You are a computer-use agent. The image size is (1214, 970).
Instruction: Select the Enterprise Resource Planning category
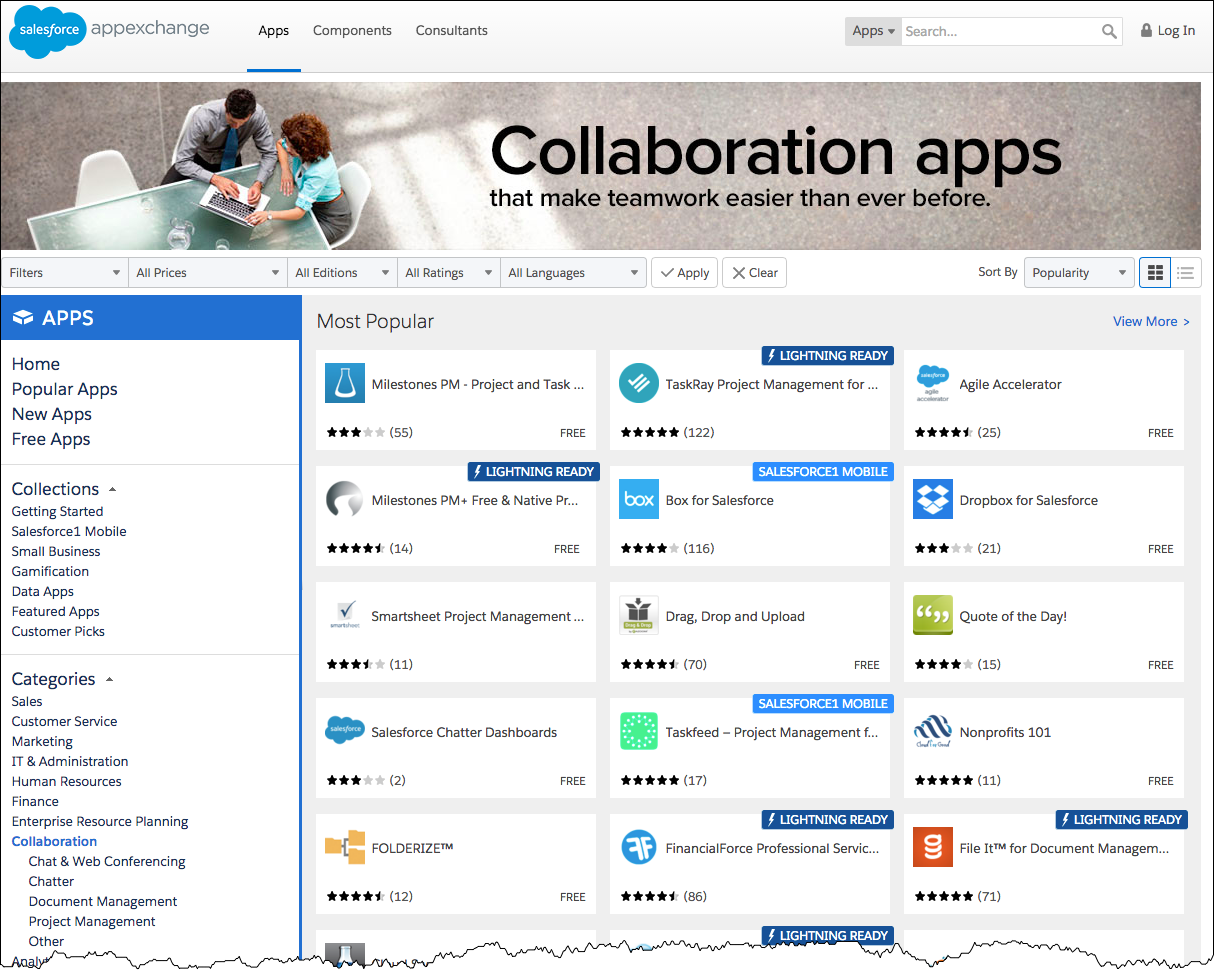pyautogui.click(x=100, y=821)
